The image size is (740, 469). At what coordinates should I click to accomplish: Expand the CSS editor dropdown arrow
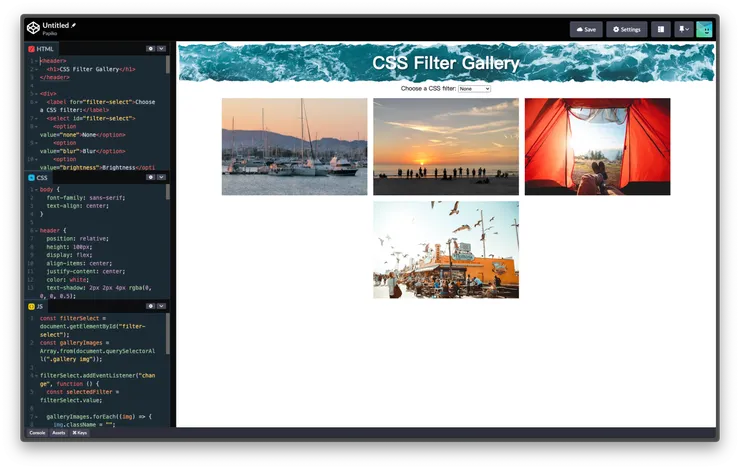(x=161, y=177)
